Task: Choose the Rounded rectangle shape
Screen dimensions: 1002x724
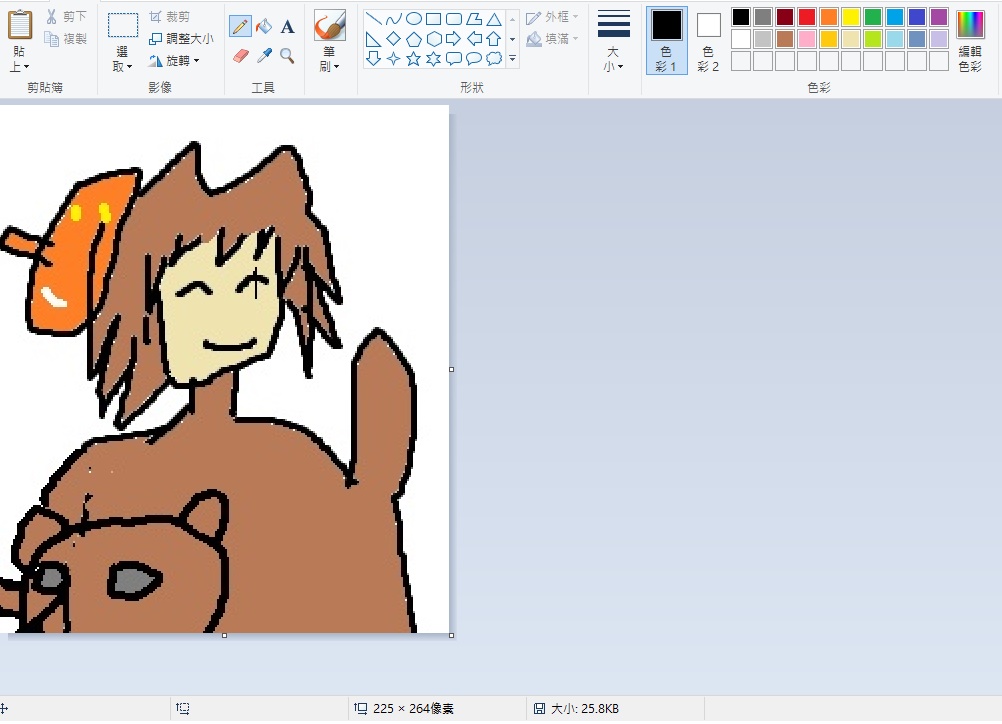Action: point(454,19)
